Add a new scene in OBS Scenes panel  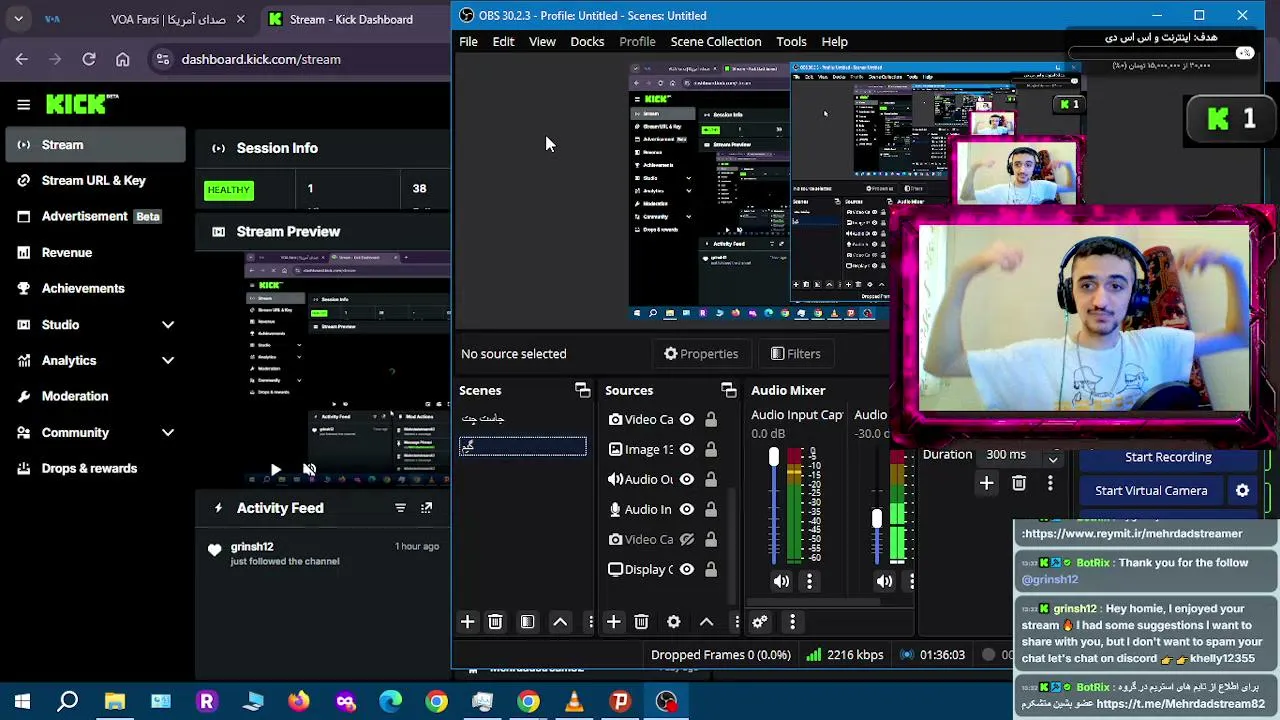point(467,622)
